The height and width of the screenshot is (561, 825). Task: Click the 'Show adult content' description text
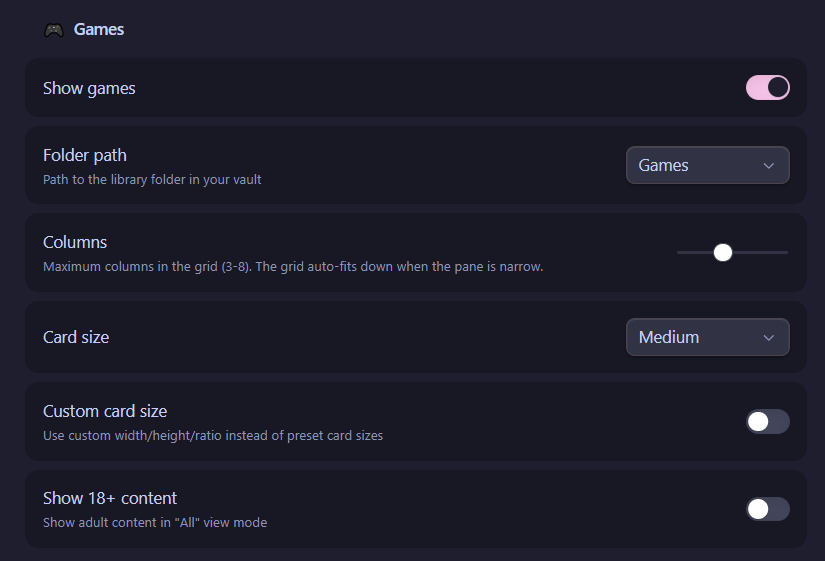tap(155, 523)
